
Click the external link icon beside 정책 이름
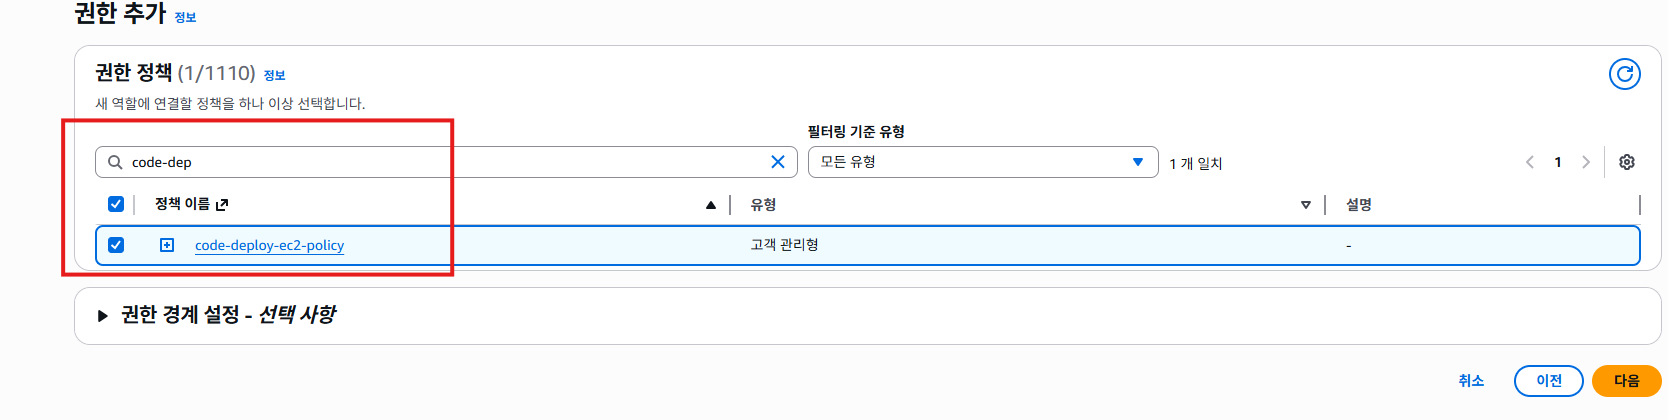[222, 205]
